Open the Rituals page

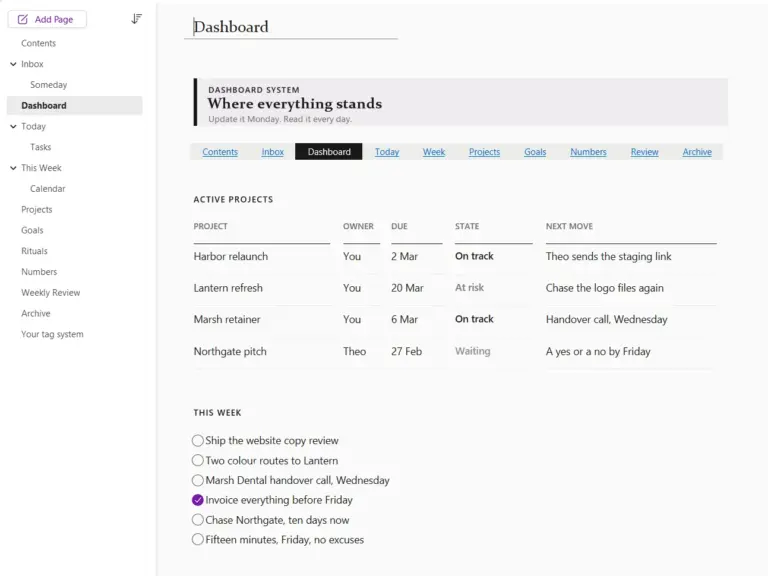click(34, 251)
